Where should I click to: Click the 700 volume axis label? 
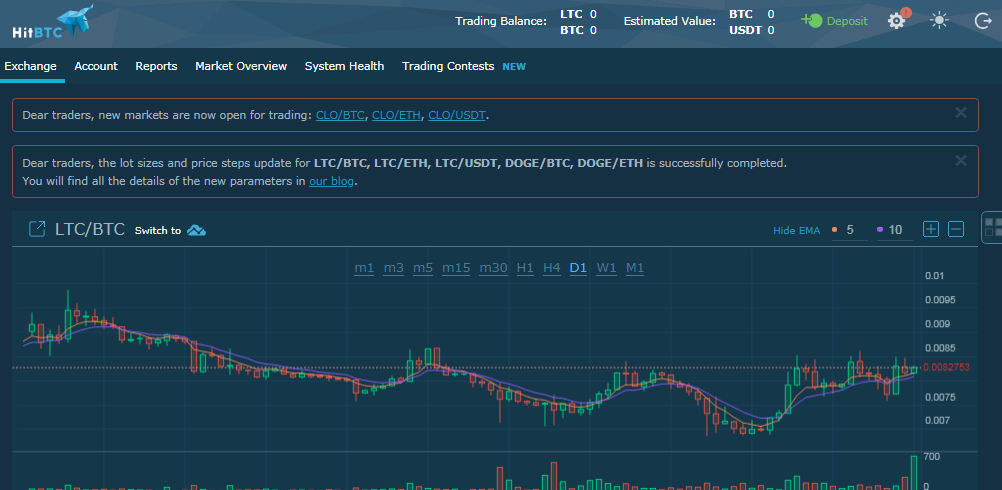point(931,457)
